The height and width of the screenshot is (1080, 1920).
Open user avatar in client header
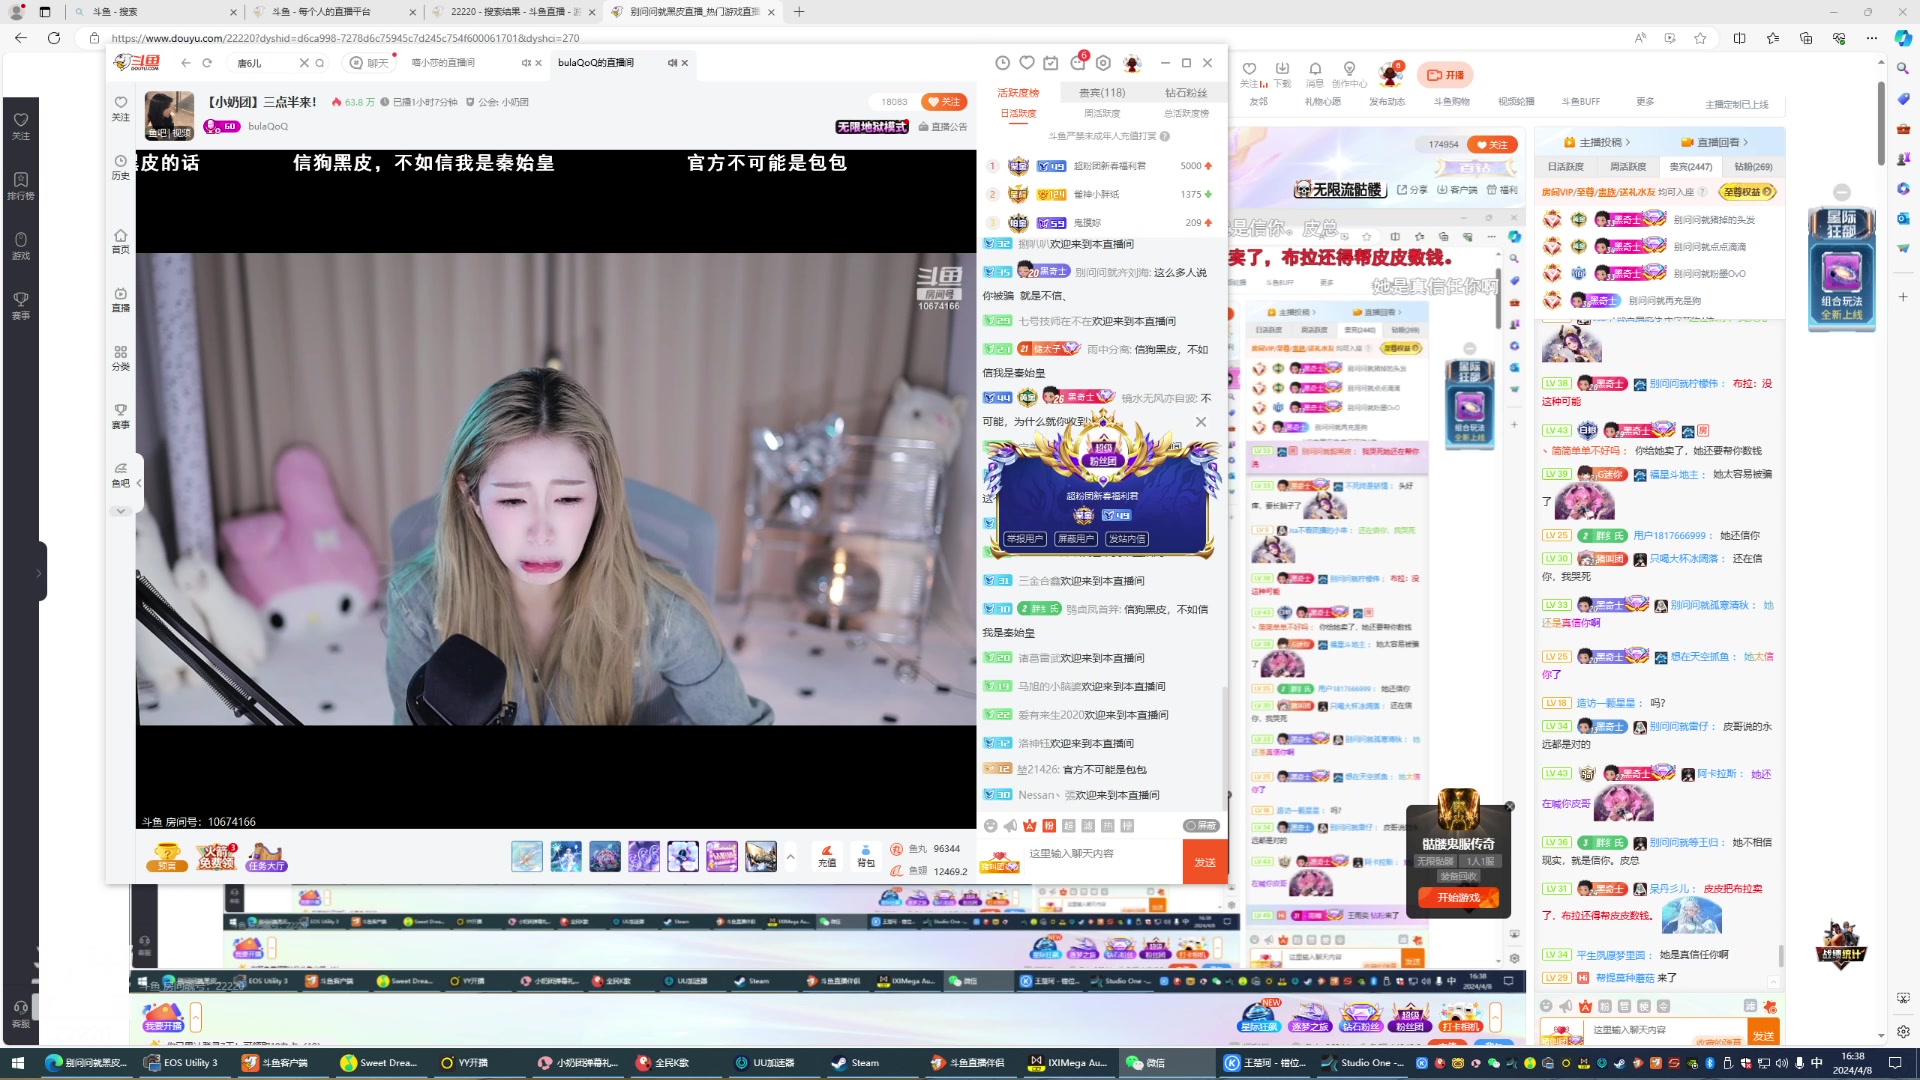click(1132, 63)
